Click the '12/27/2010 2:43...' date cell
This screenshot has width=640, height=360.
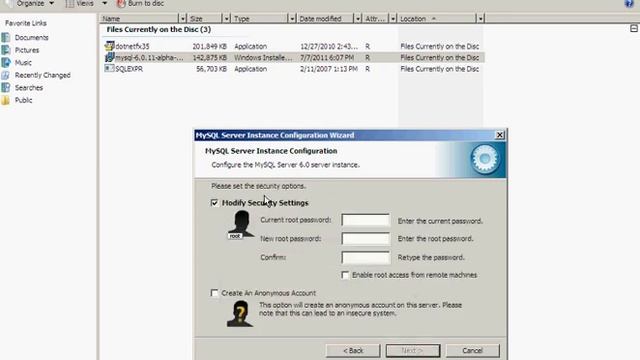(x=329, y=46)
